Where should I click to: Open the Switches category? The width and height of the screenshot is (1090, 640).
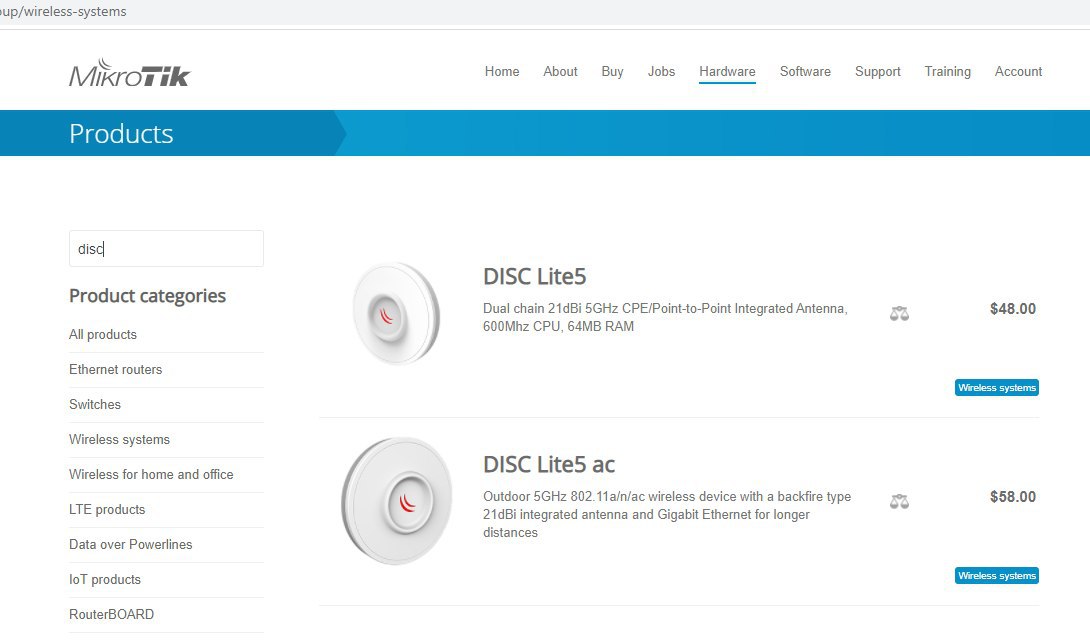pos(95,404)
